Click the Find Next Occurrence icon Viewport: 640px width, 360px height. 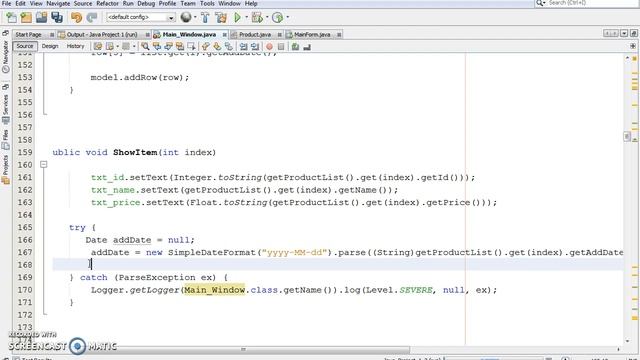pos(168,47)
